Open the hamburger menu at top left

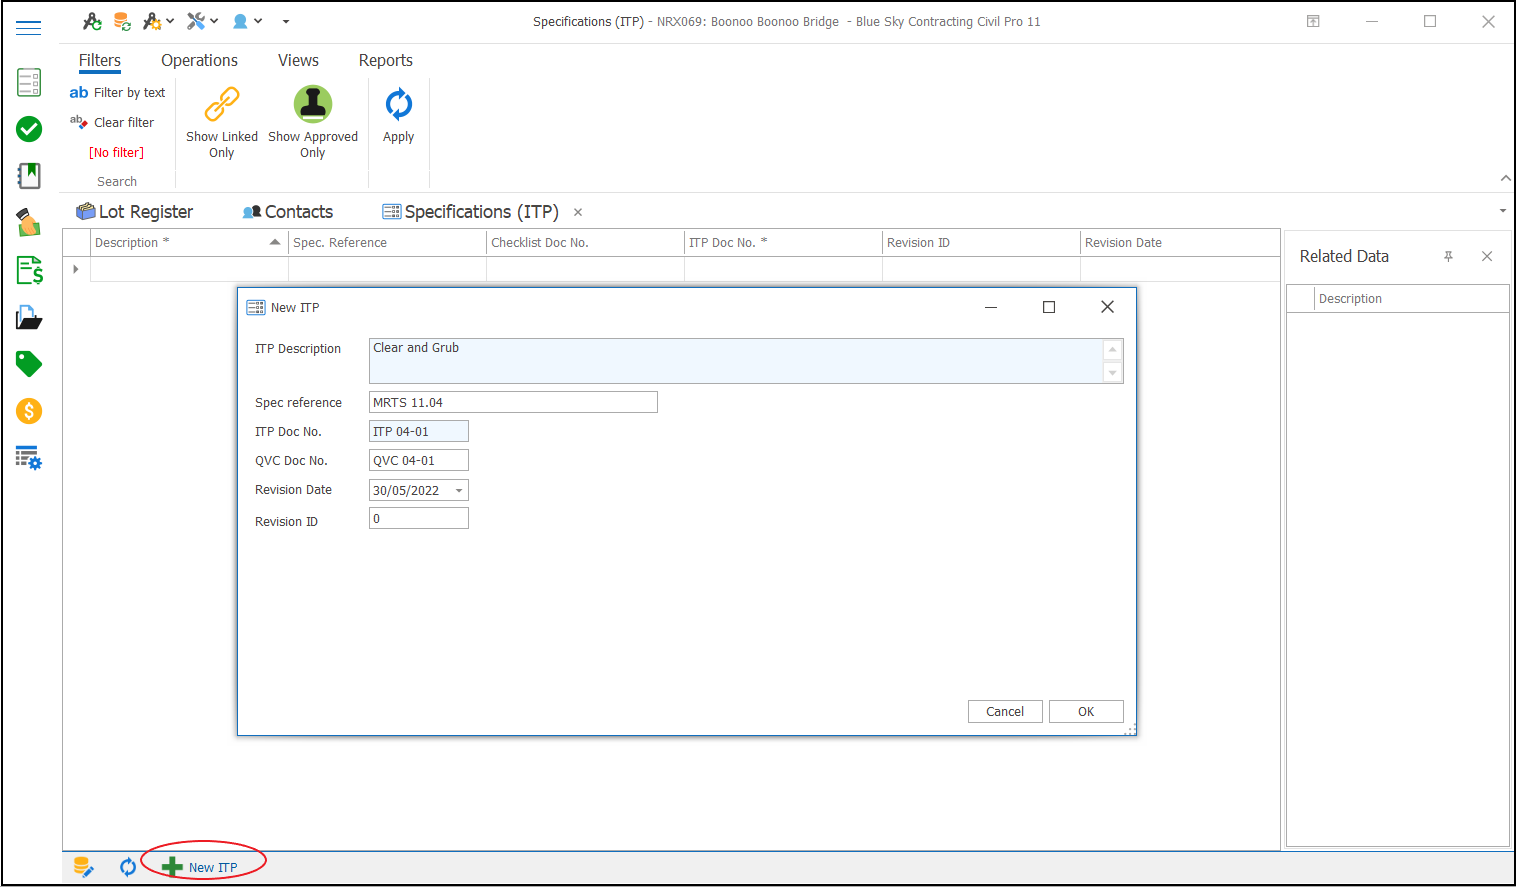29,28
